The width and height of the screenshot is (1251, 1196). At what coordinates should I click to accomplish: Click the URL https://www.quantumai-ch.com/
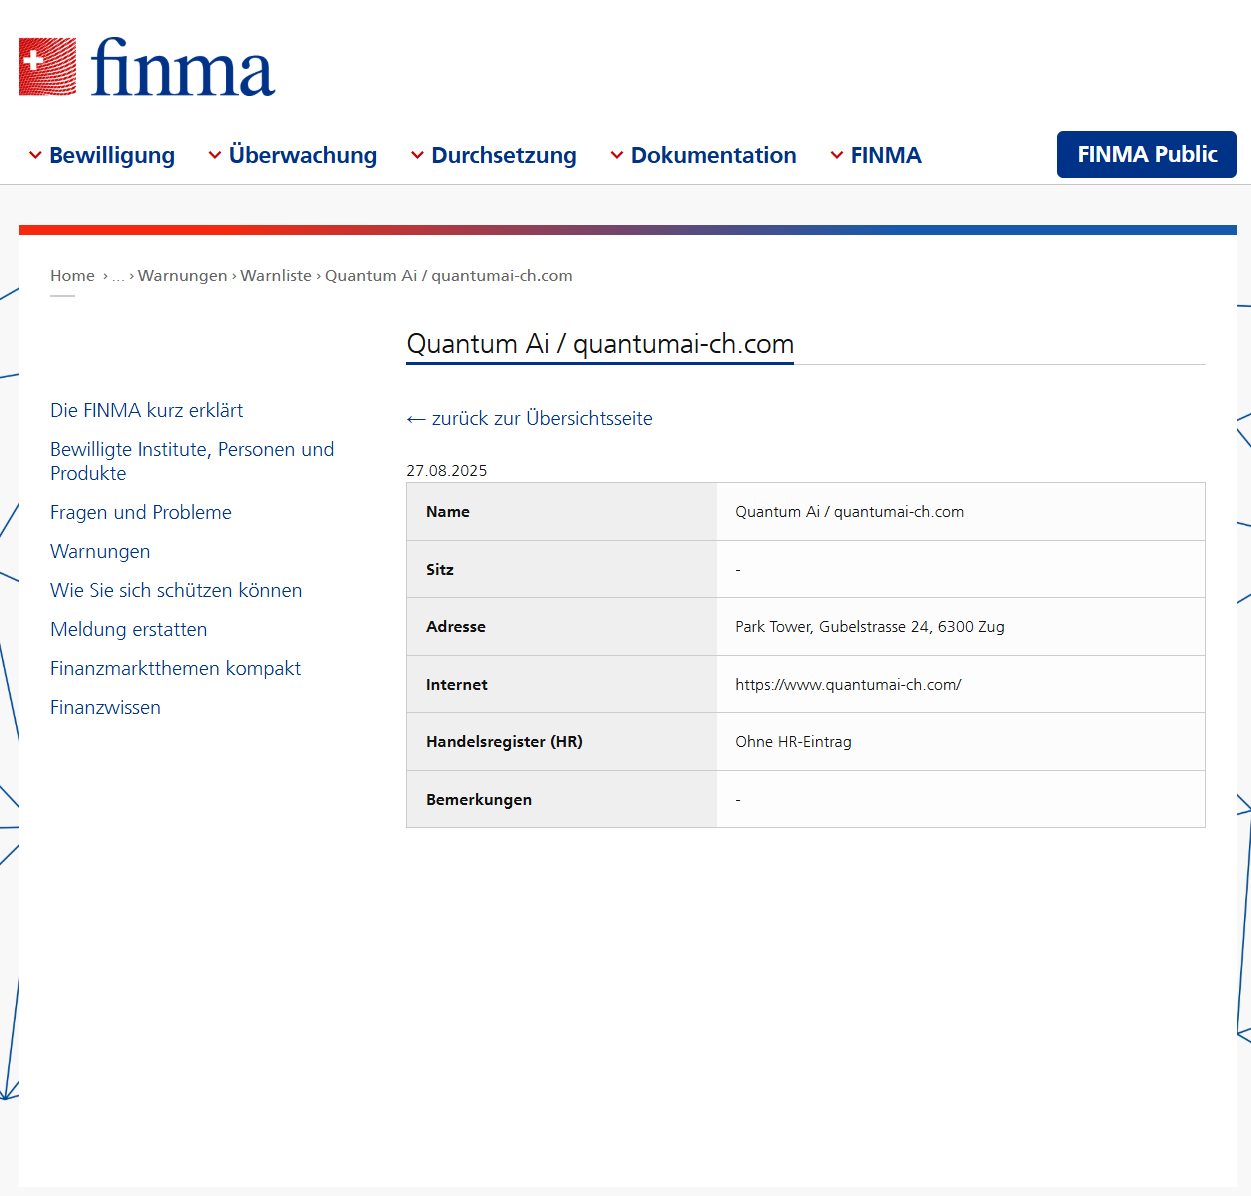pyautogui.click(x=848, y=685)
